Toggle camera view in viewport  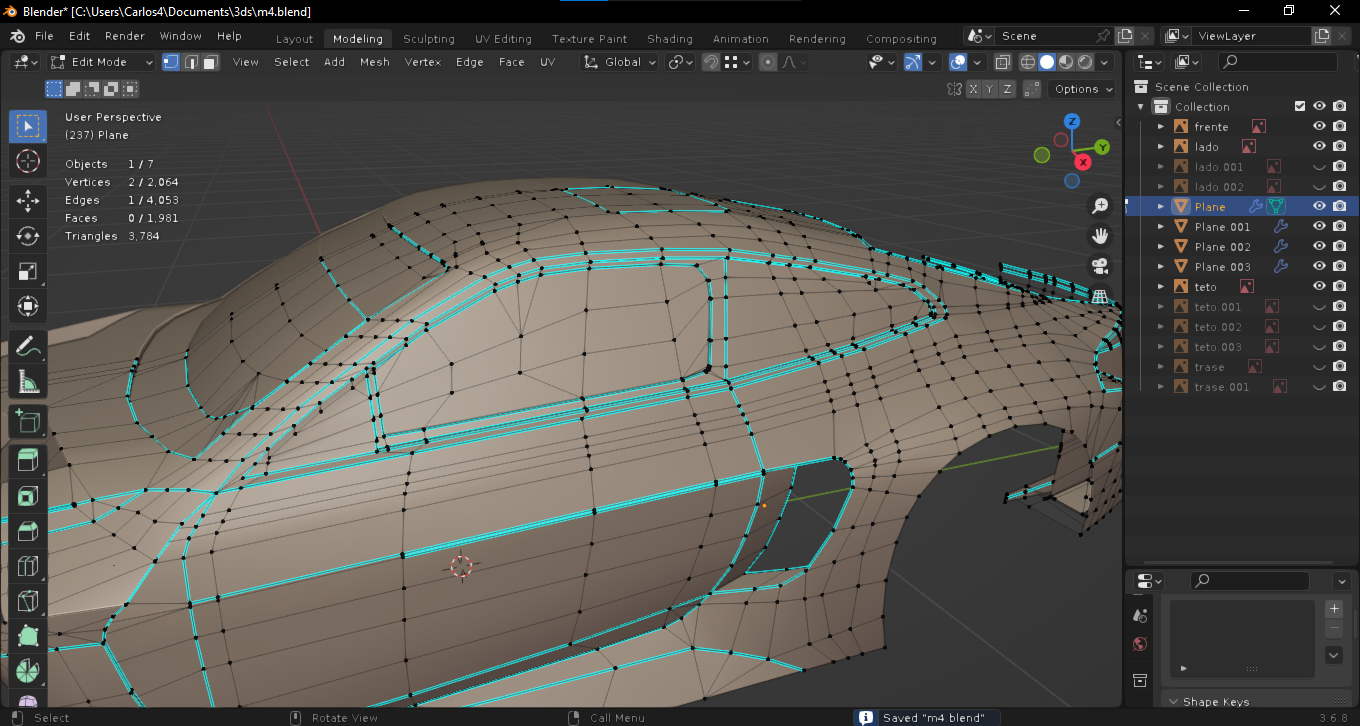click(x=1100, y=266)
